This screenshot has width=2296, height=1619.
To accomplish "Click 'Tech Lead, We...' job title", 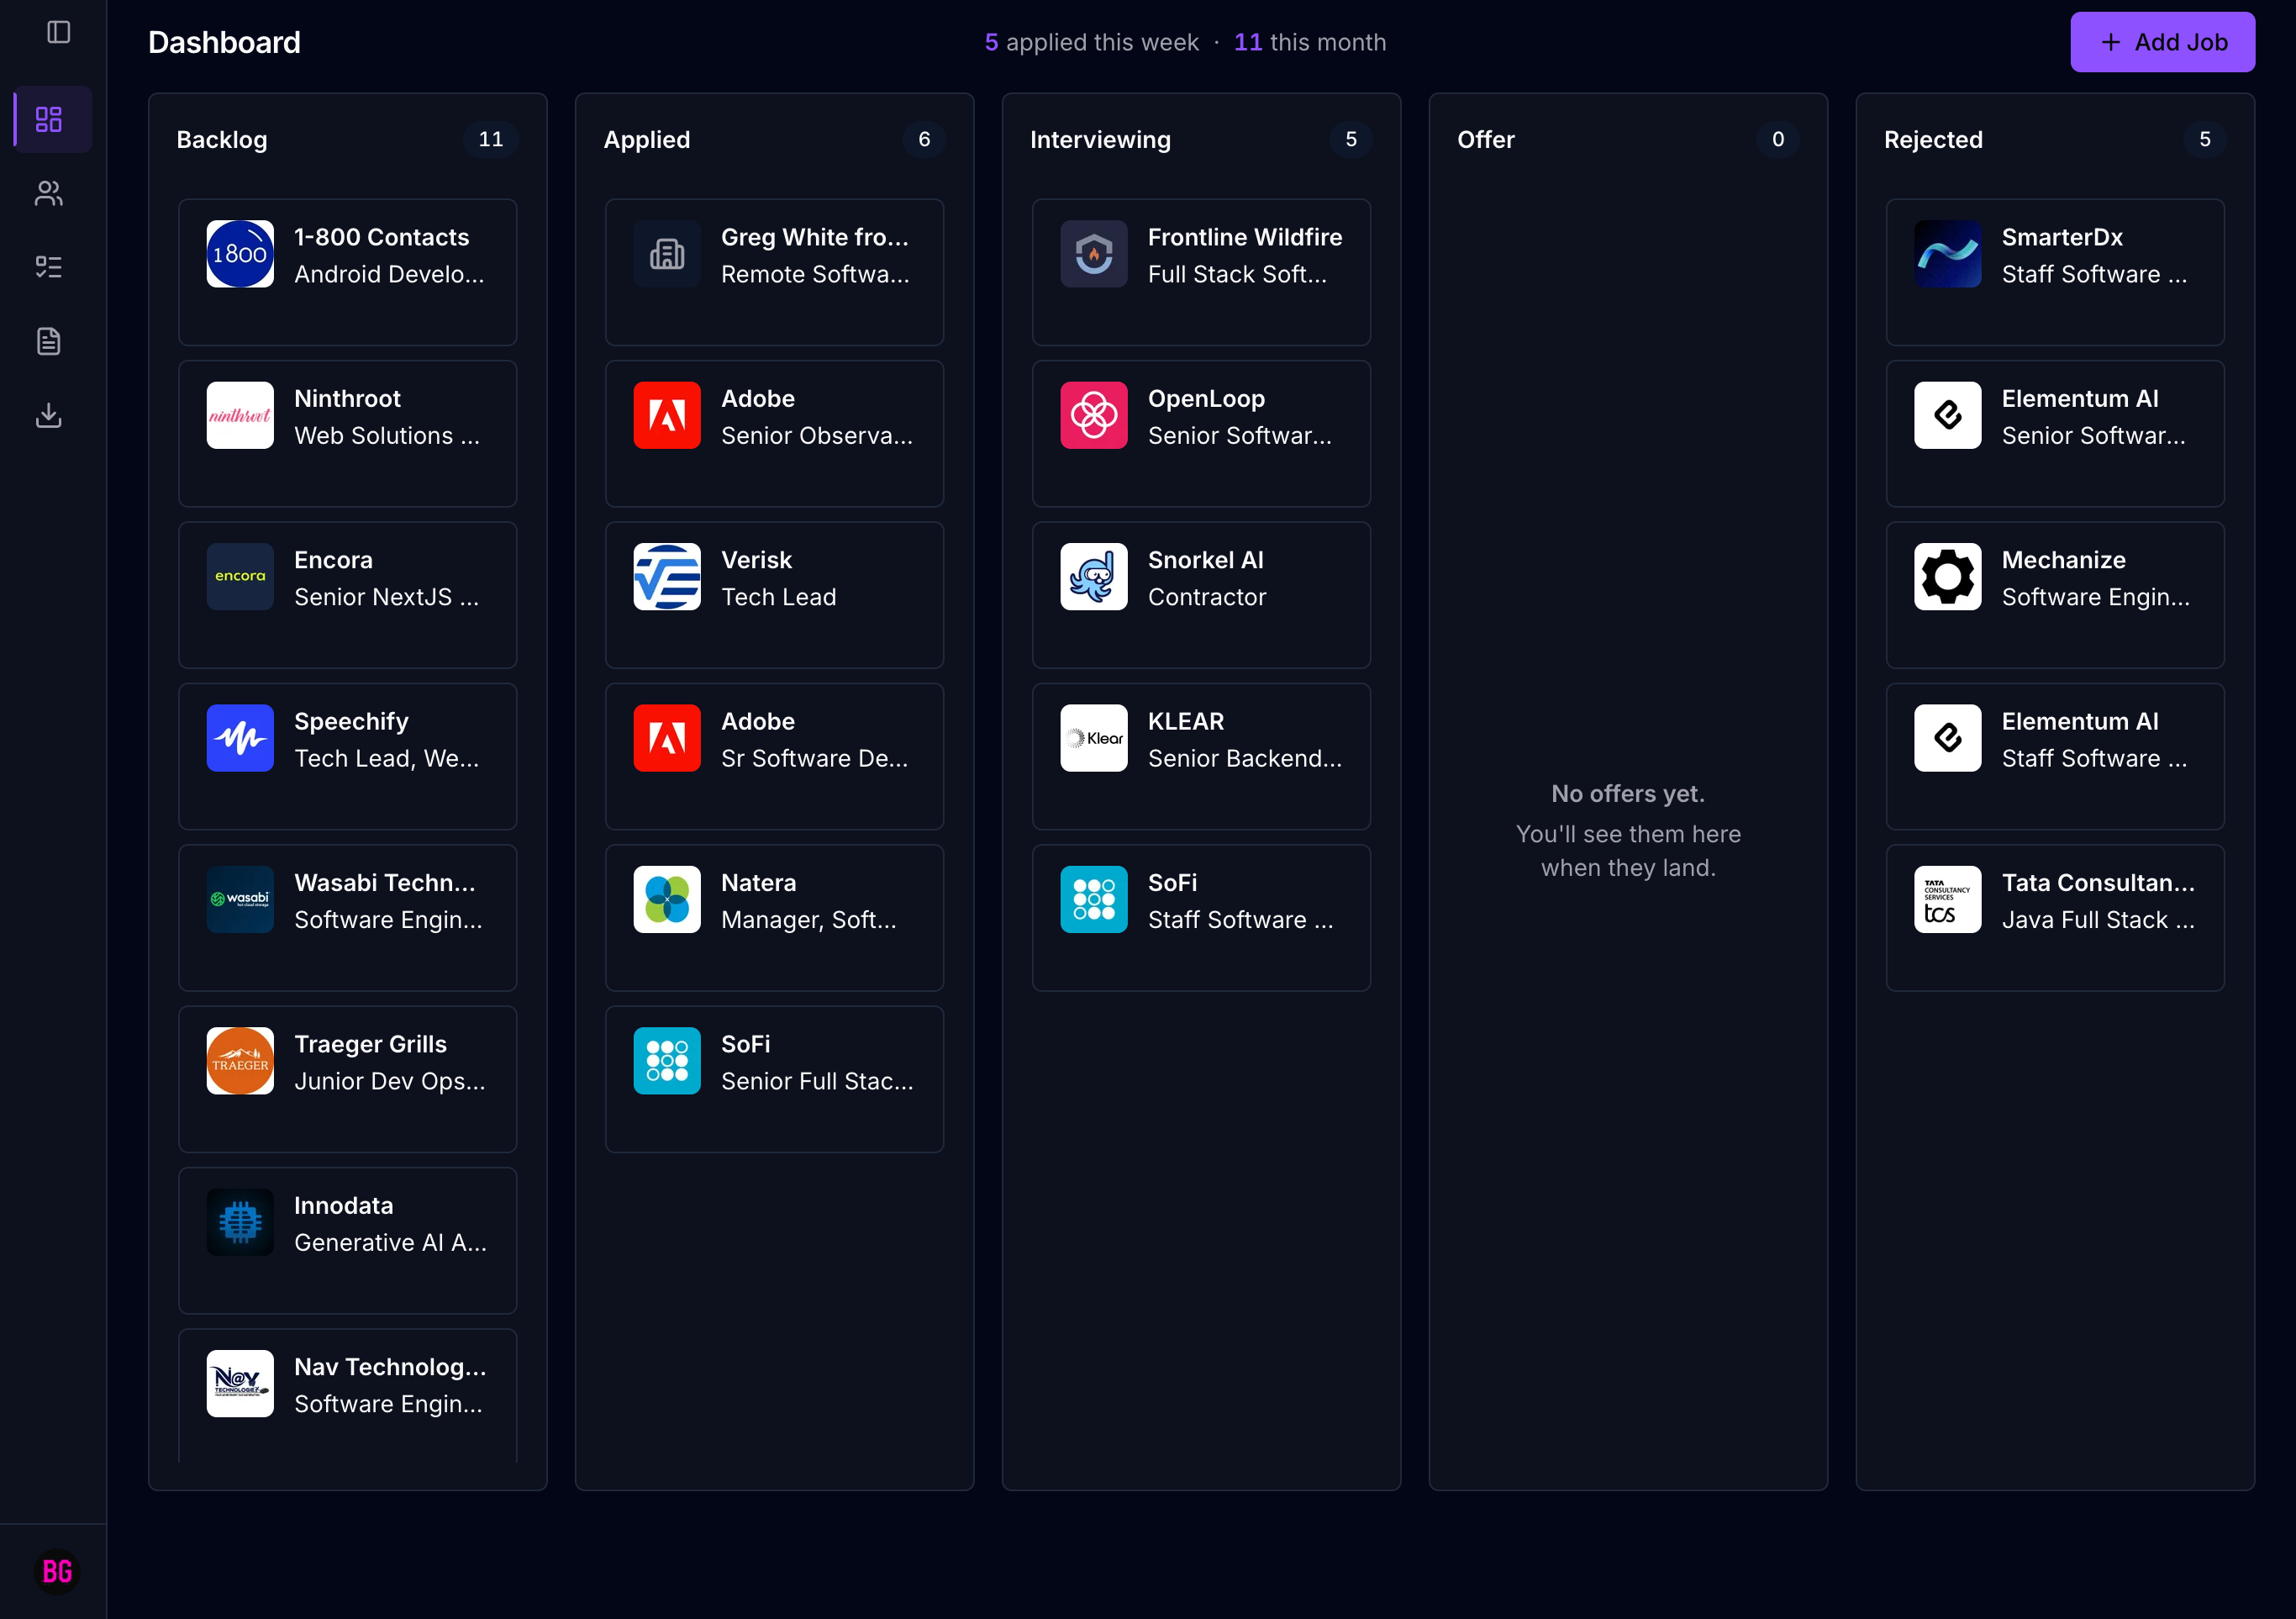I will 387,758.
